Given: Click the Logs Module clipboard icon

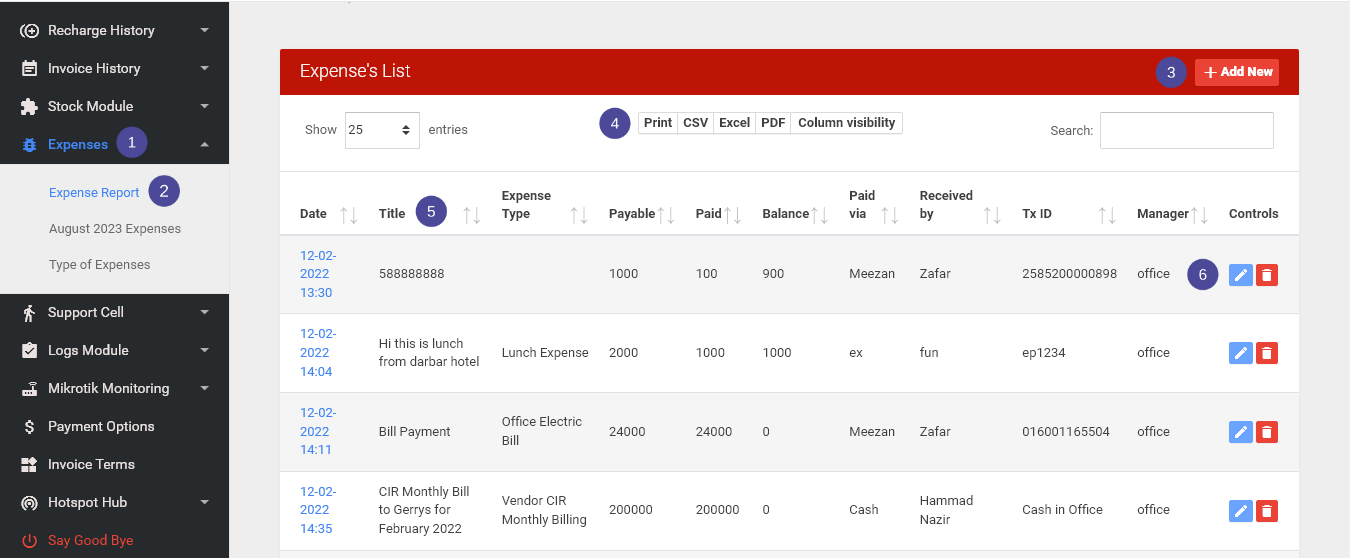Looking at the screenshot, I should click(29, 351).
